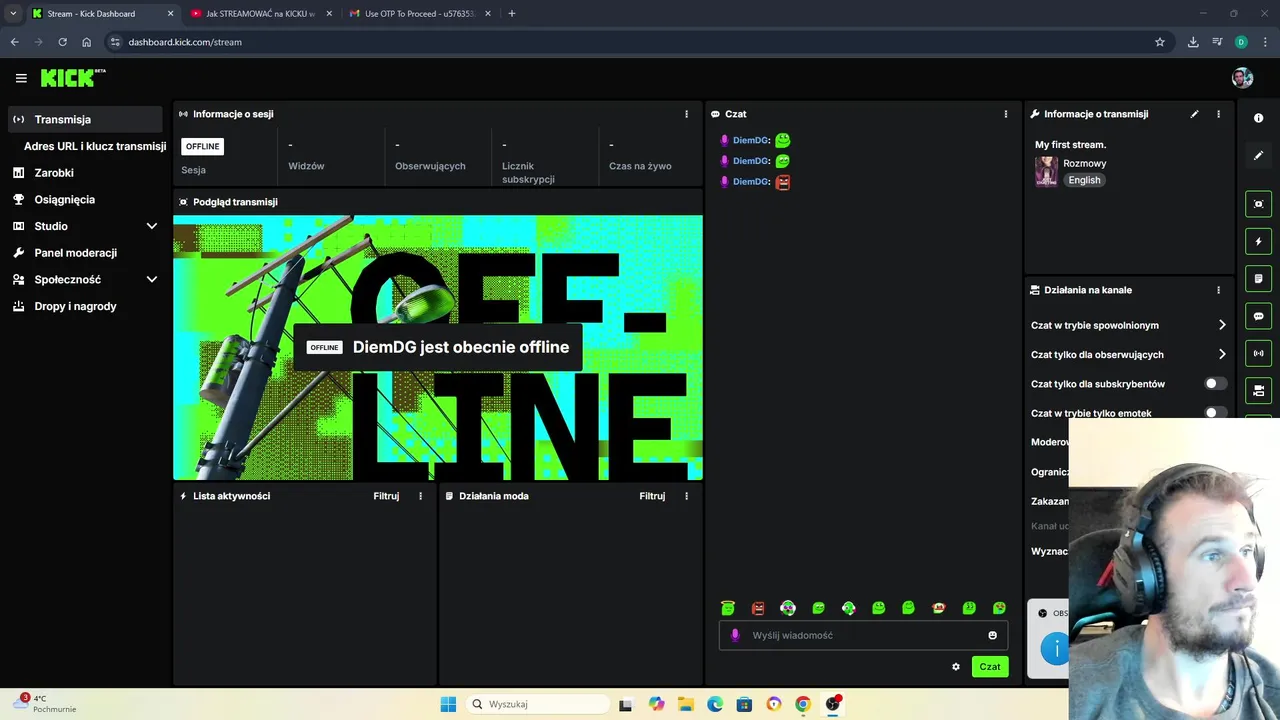This screenshot has width=1280, height=720.
Task: Open three-dot menu of Czat panel
Action: pyautogui.click(x=1006, y=114)
